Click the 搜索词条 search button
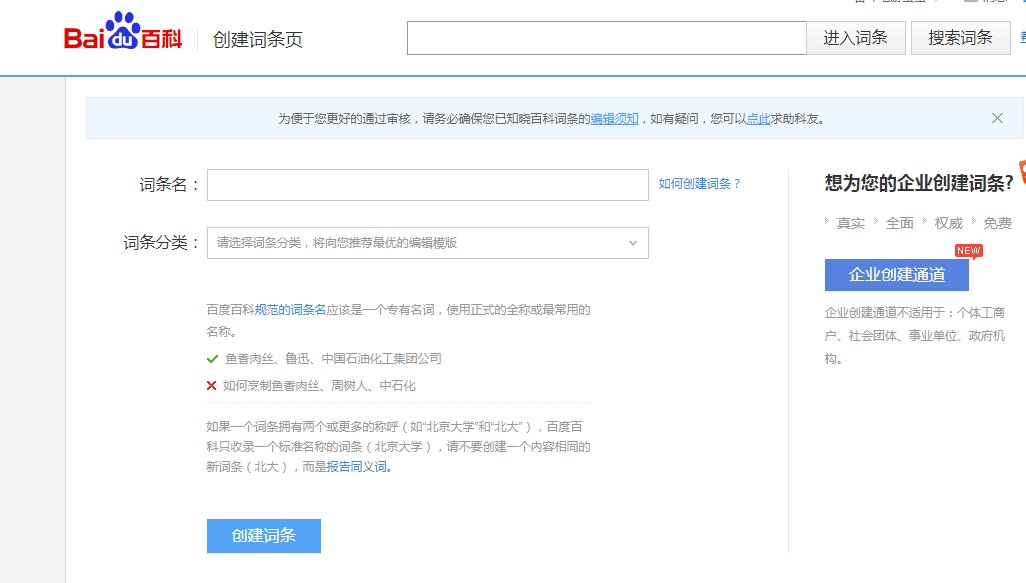 click(959, 37)
